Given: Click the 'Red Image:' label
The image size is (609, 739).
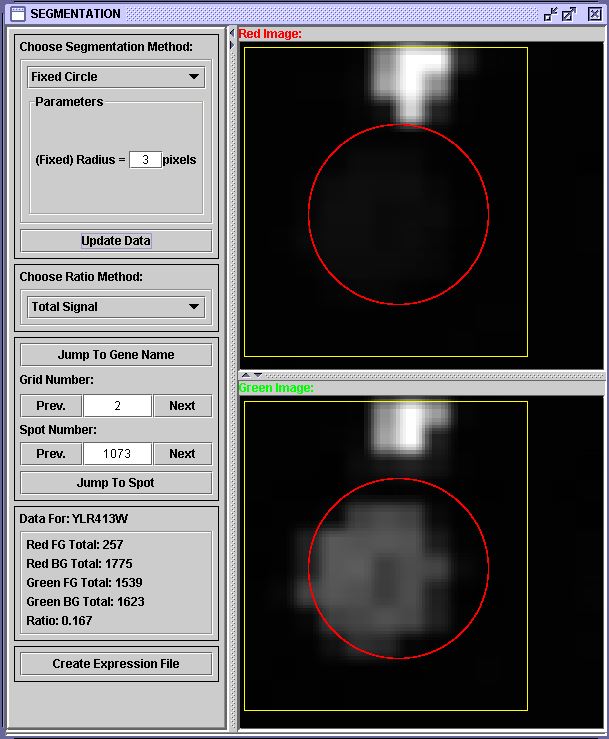Looking at the screenshot, I should point(270,34).
